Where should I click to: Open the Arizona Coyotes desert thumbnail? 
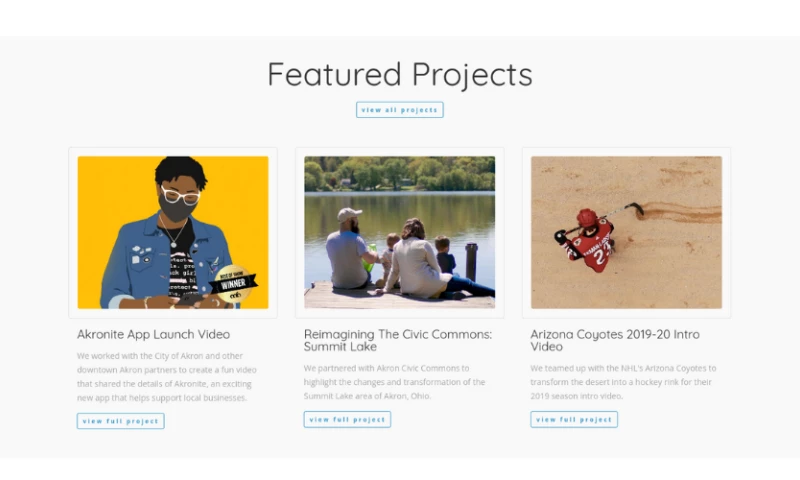click(626, 232)
